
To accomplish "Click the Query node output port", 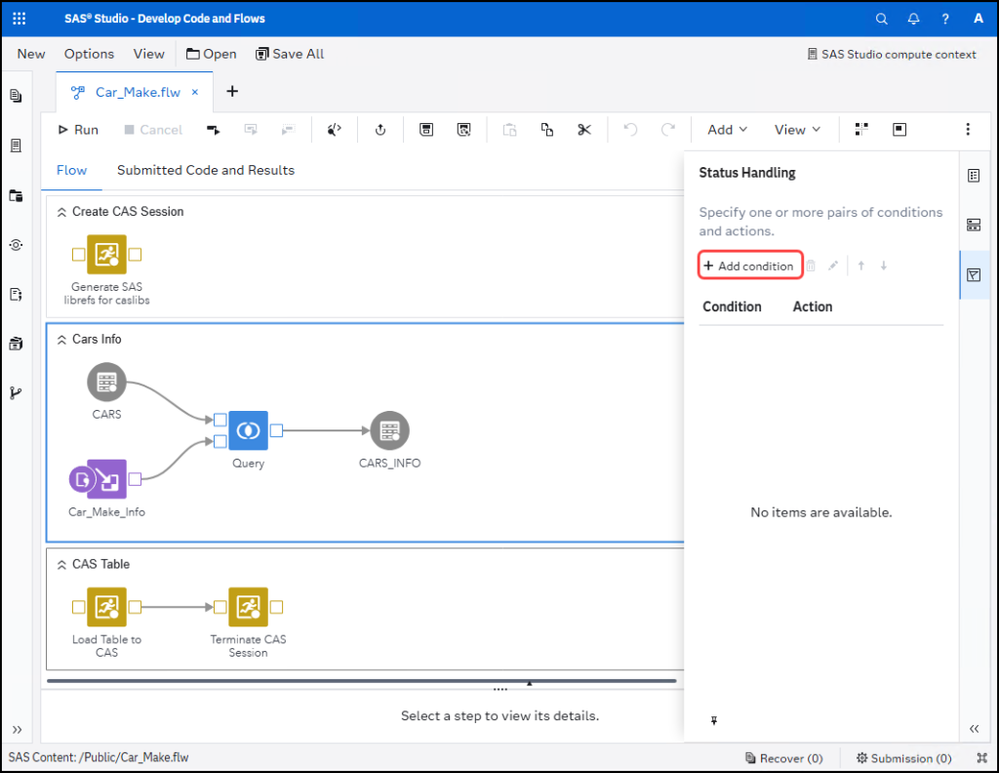I will 277,431.
